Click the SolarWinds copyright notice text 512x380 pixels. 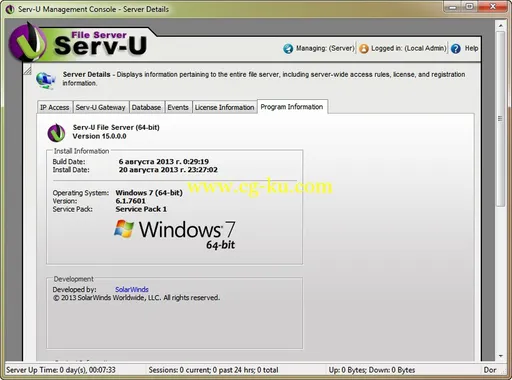click(136, 298)
